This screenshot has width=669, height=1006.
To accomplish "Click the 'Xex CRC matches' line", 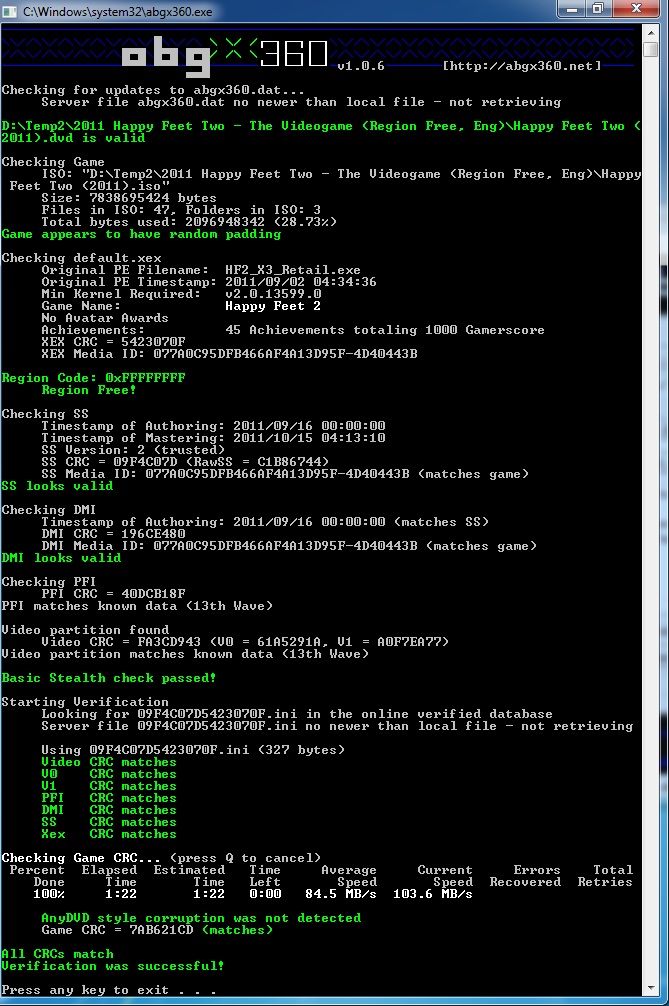I will 108,834.
